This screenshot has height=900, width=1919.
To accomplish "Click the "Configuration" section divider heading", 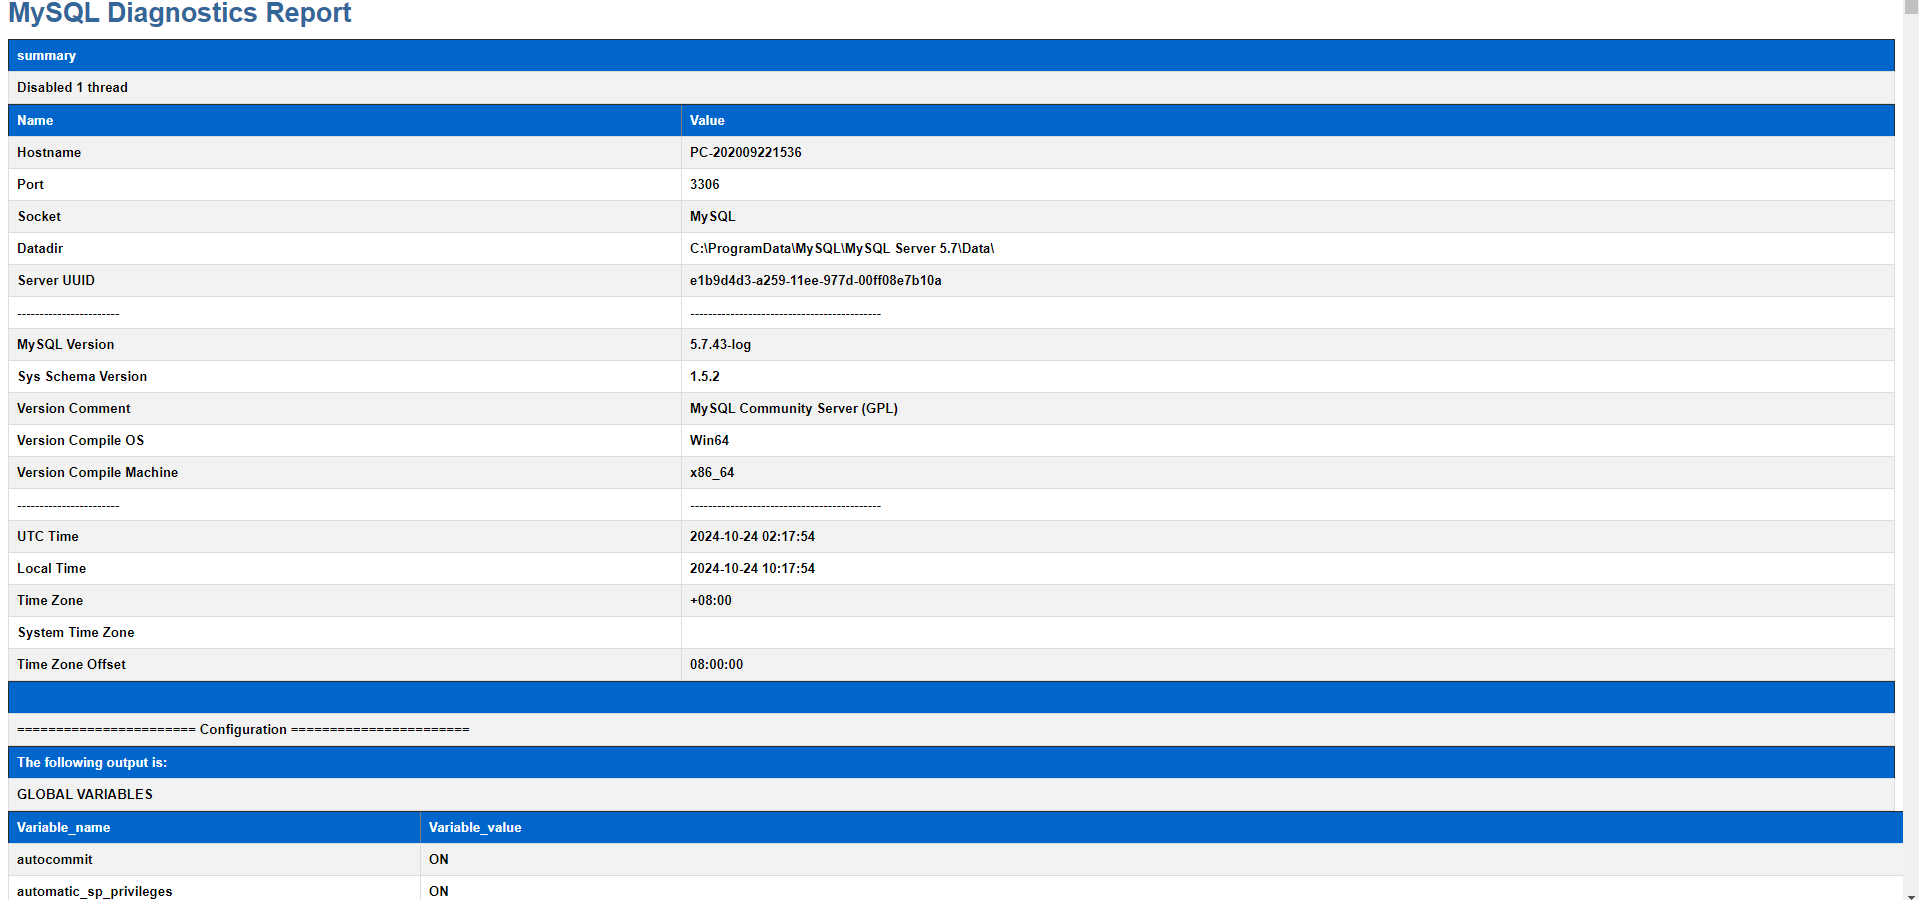I will [243, 730].
